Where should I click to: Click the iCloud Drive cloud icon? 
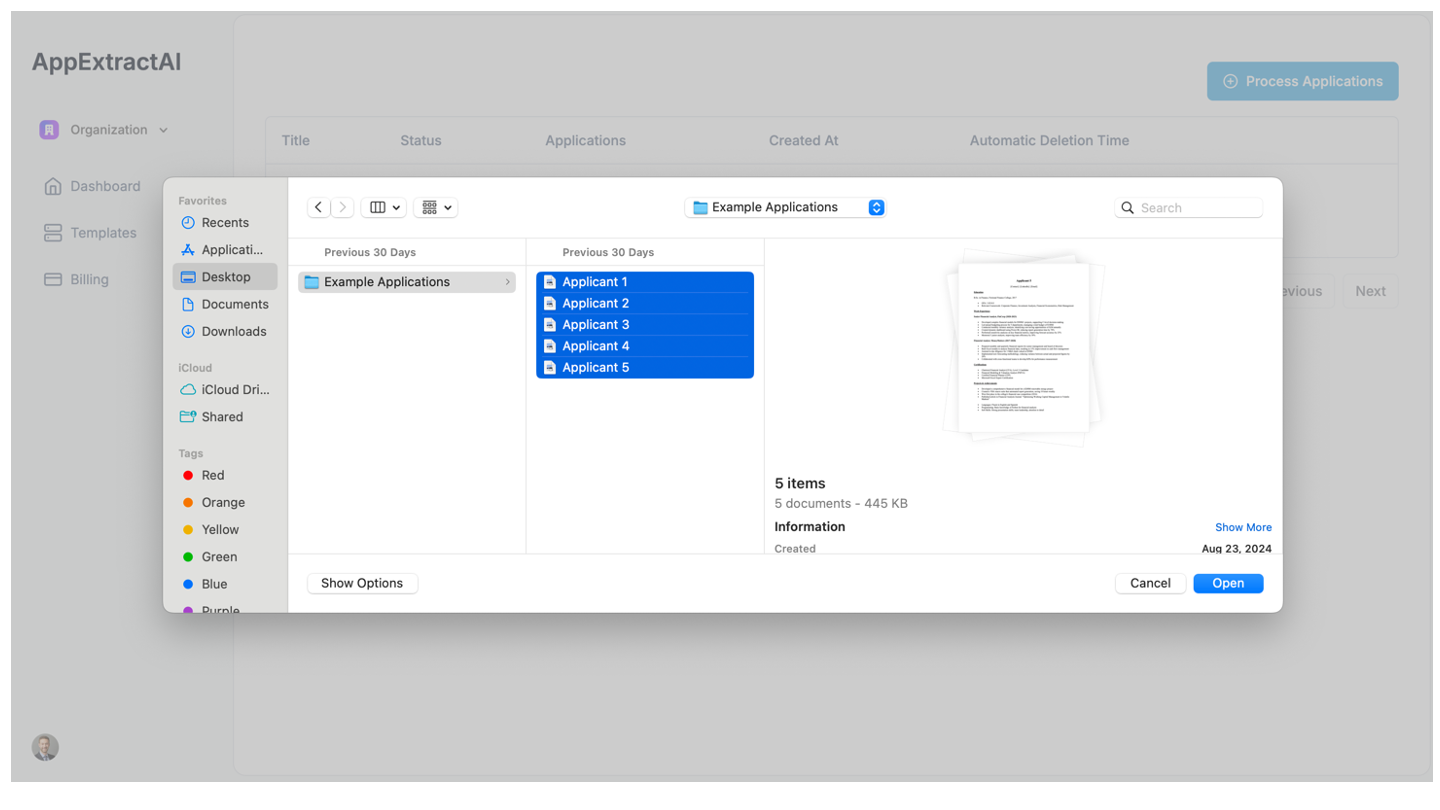(188, 390)
